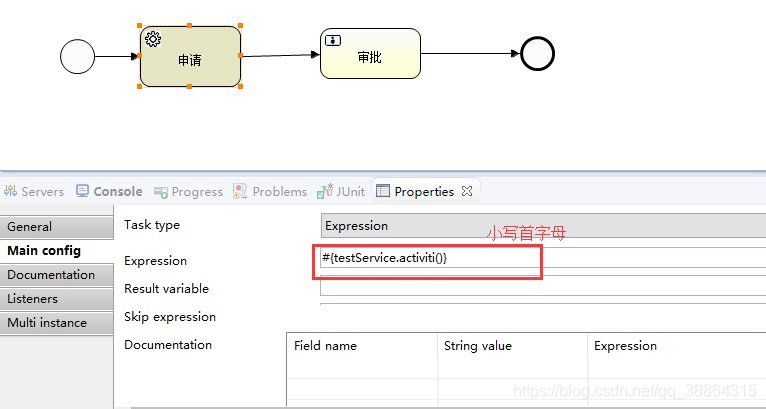Close the Properties view tab
Screen dimensions: 766x409
tap(467, 192)
